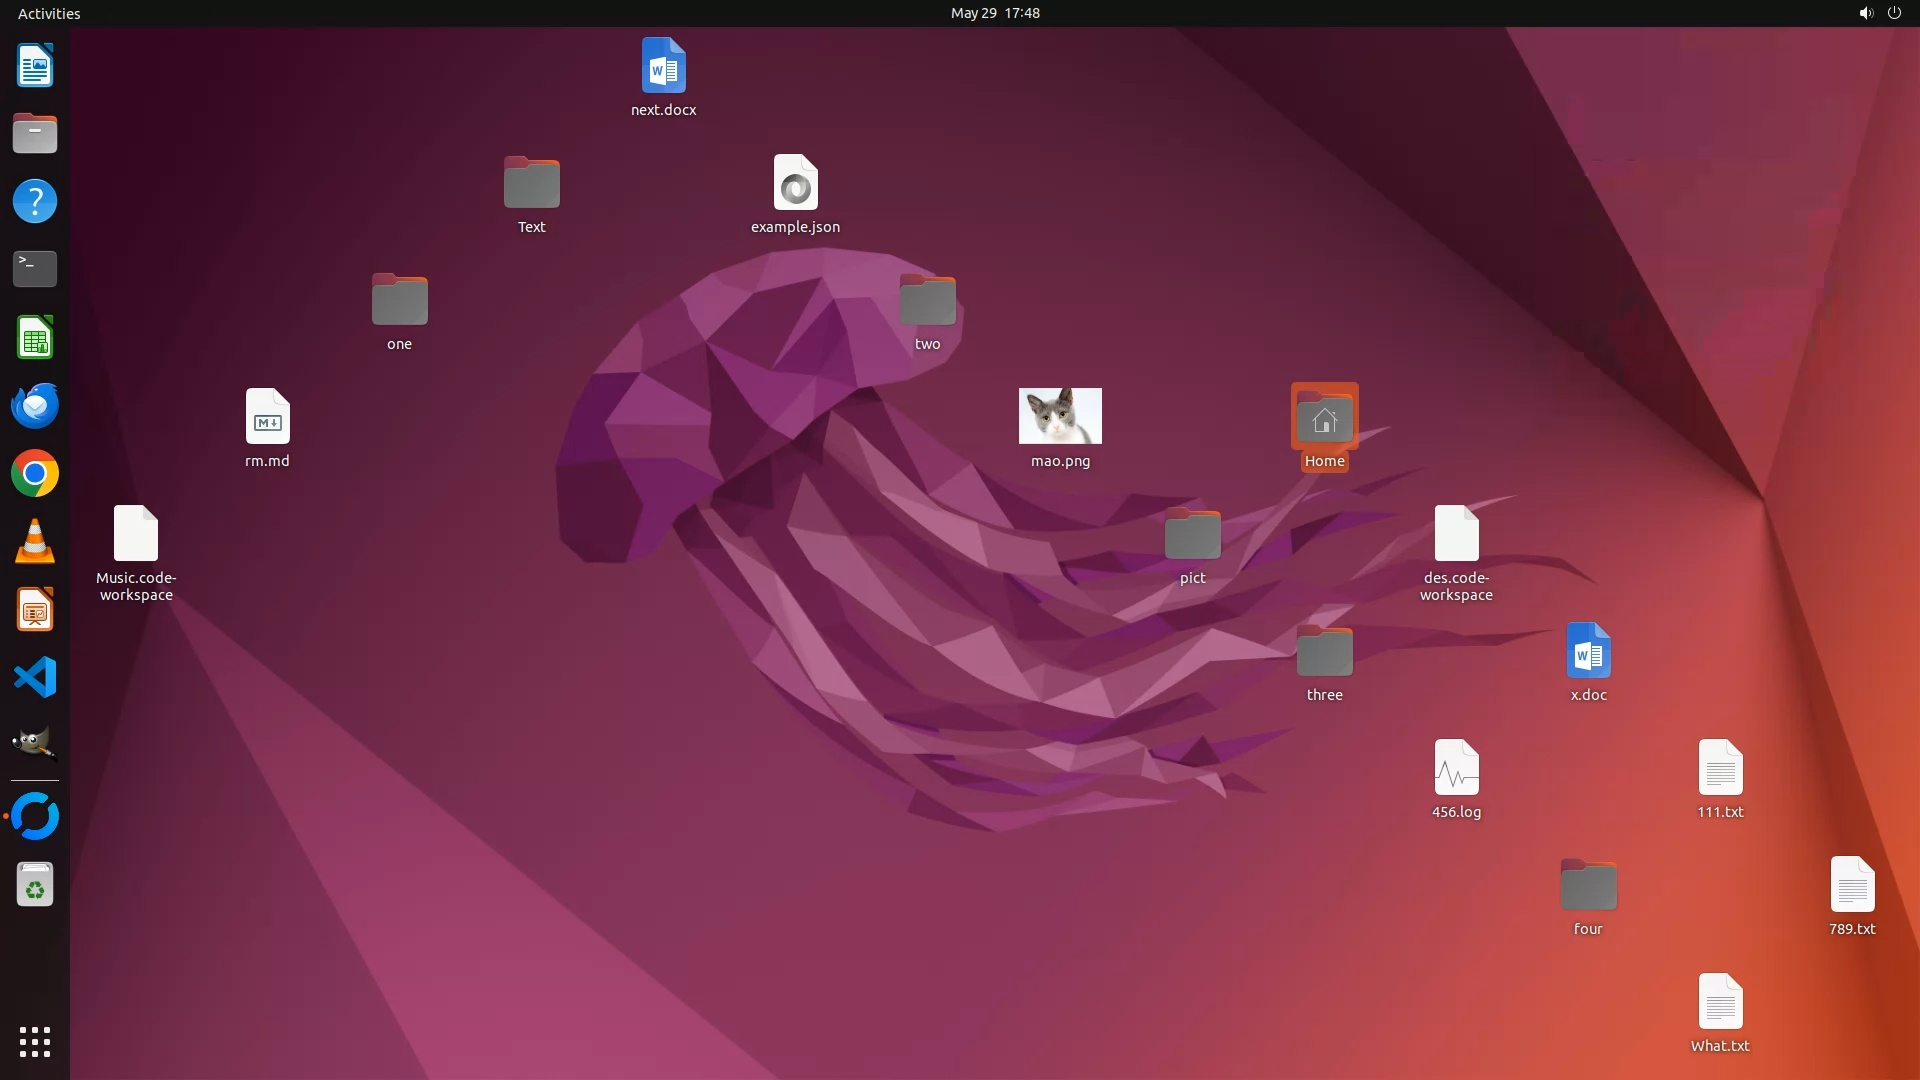Image resolution: width=1920 pixels, height=1080 pixels.
Task: Open LibreOffice Calc in the dock
Action: tap(35, 338)
